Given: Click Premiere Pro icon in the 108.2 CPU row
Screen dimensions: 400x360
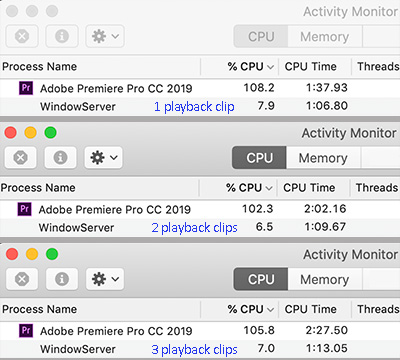Looking at the screenshot, I should click(x=26, y=88).
